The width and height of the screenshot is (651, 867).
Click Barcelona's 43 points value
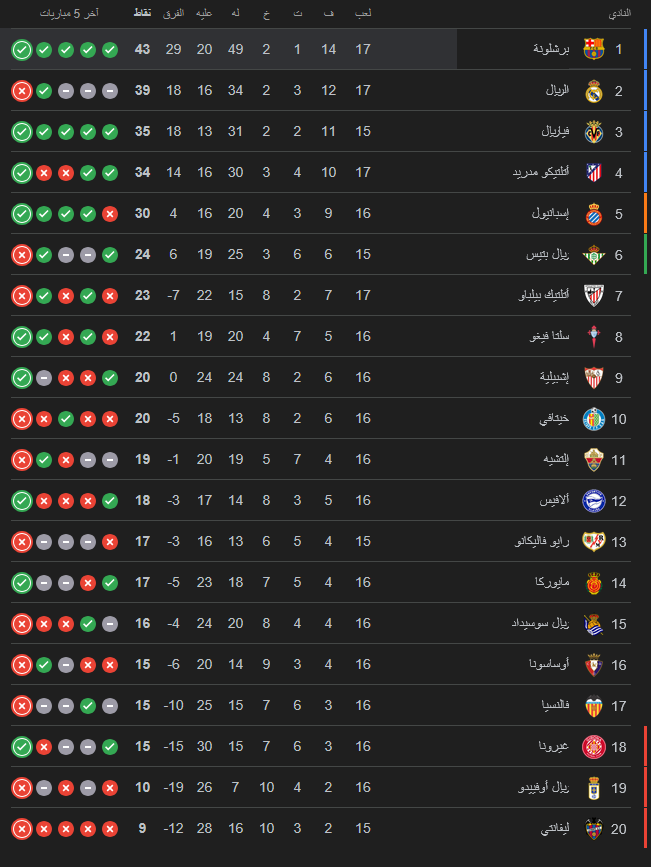coord(142,49)
